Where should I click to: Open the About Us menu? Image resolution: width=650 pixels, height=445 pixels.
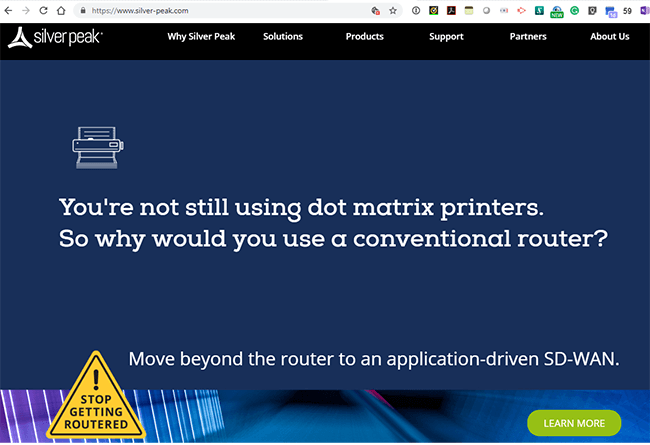click(x=609, y=37)
